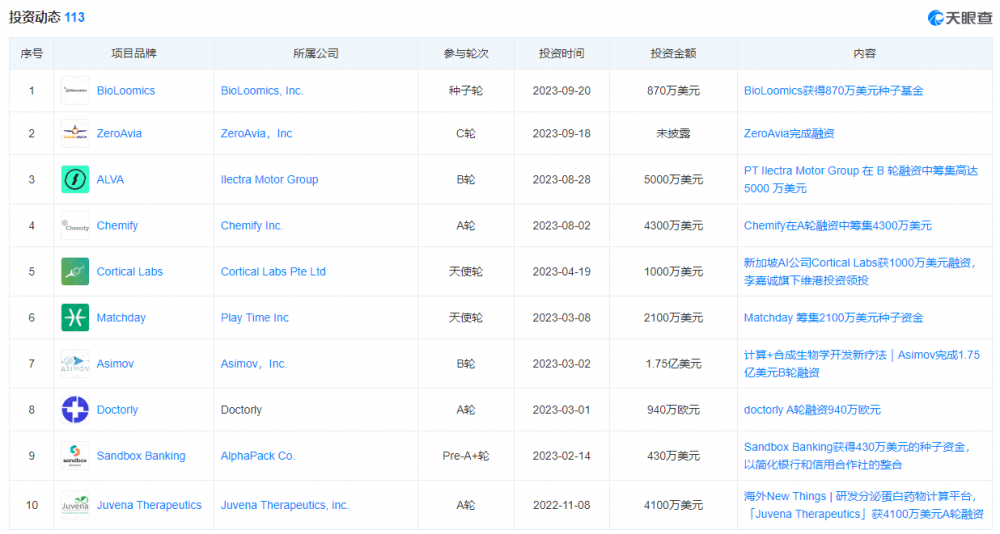This screenshot has height=534, width=1000.
Task: Click the Cortical Labs logo icon
Action: click(75, 271)
